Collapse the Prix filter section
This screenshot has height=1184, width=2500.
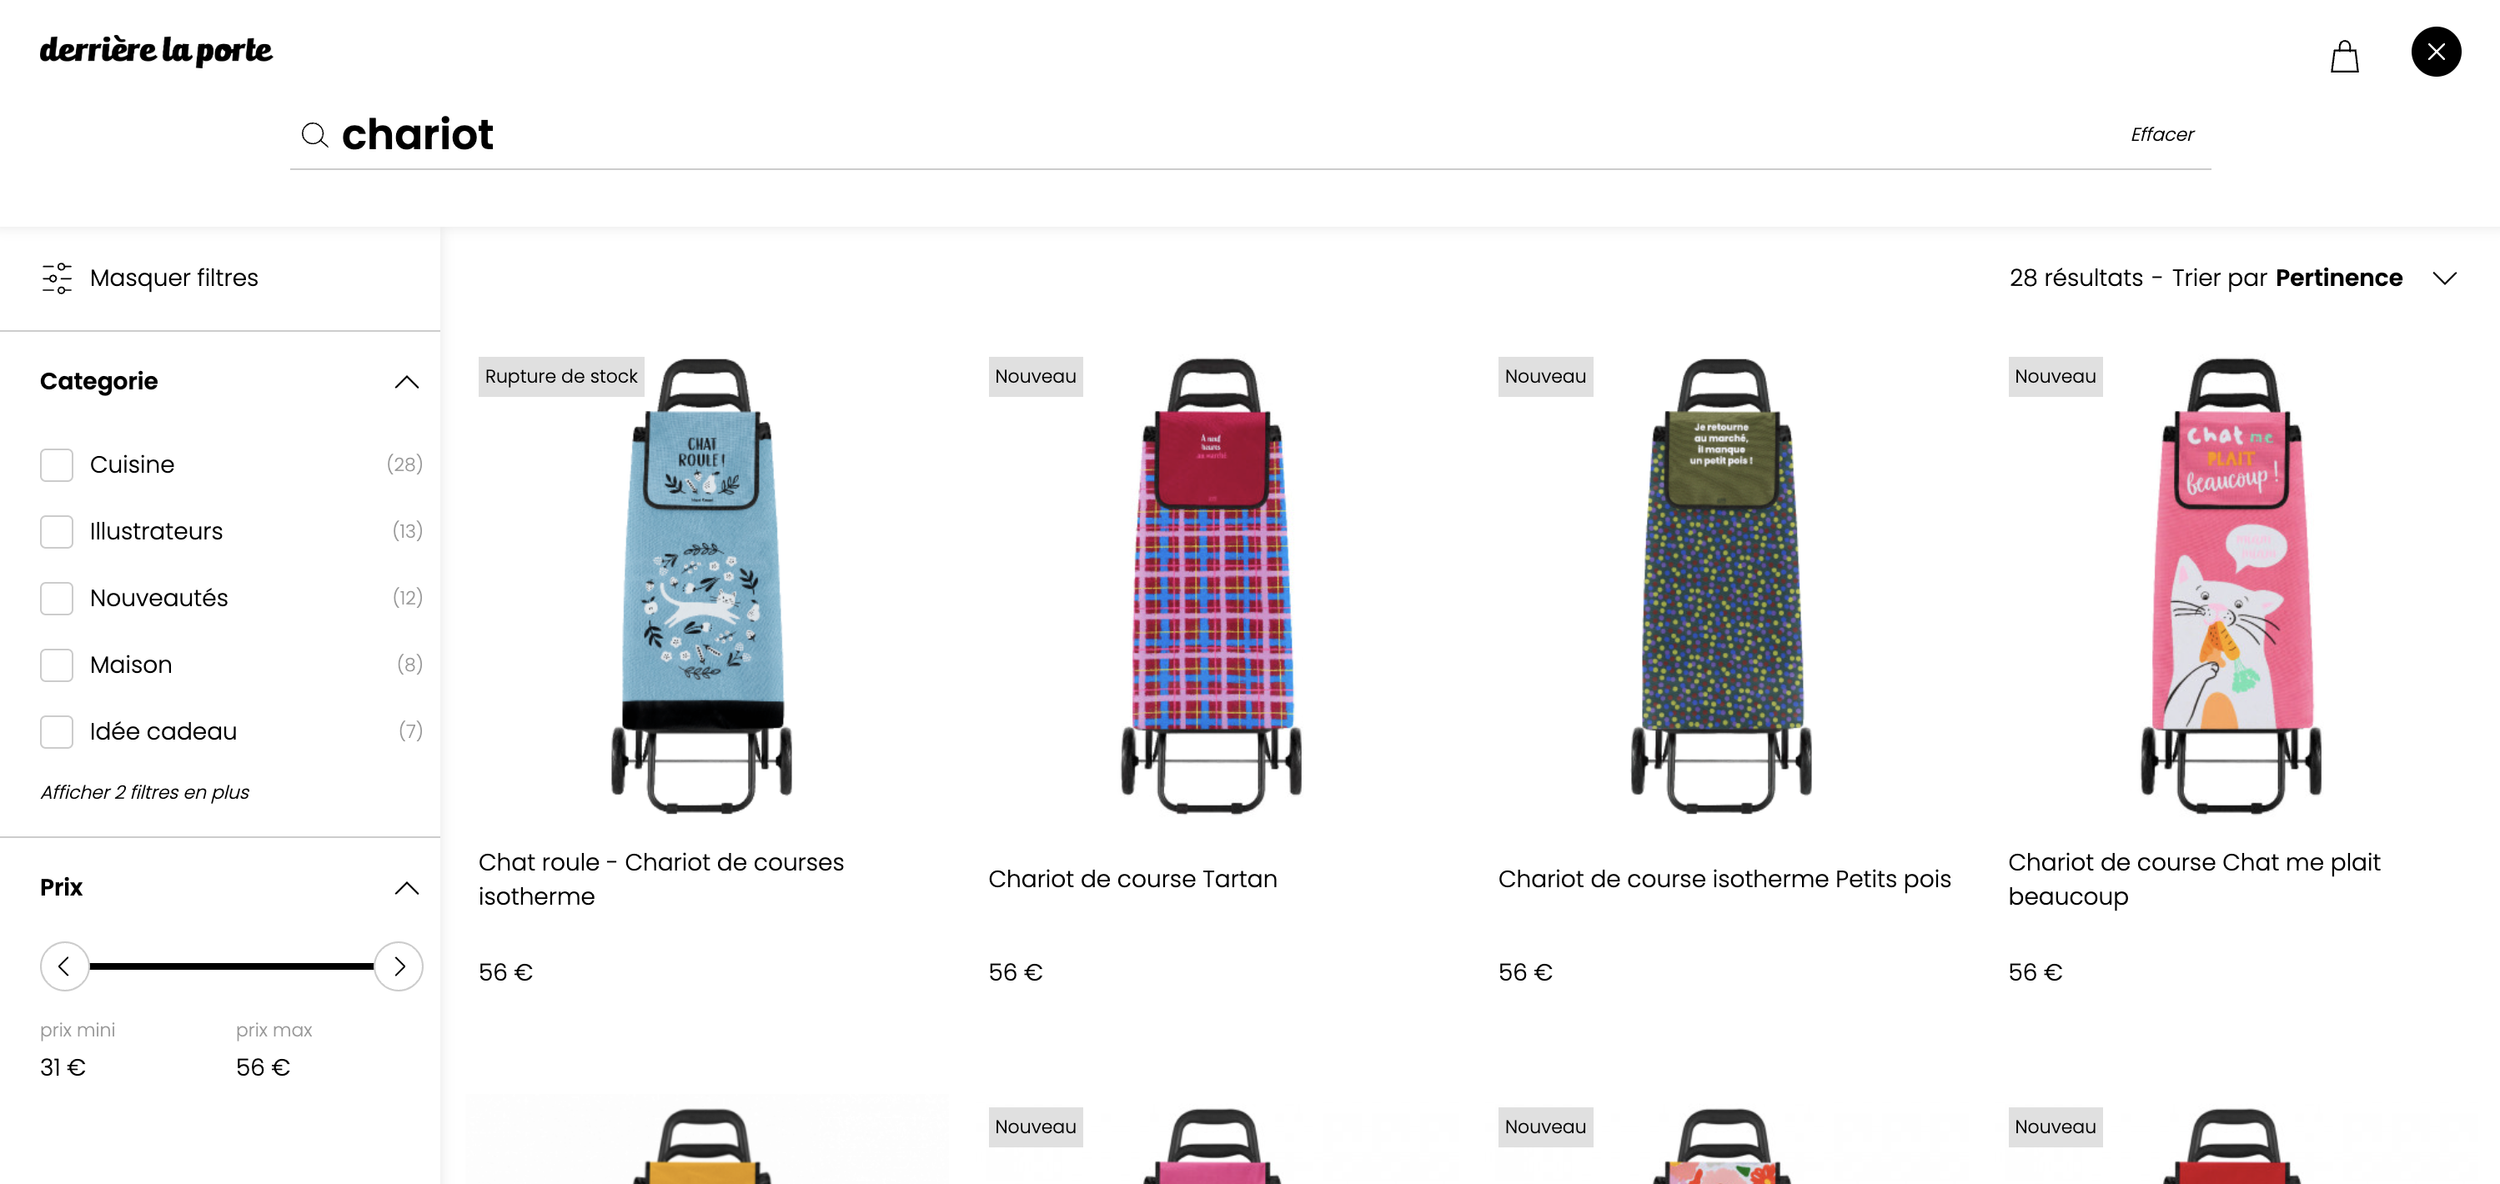point(406,888)
